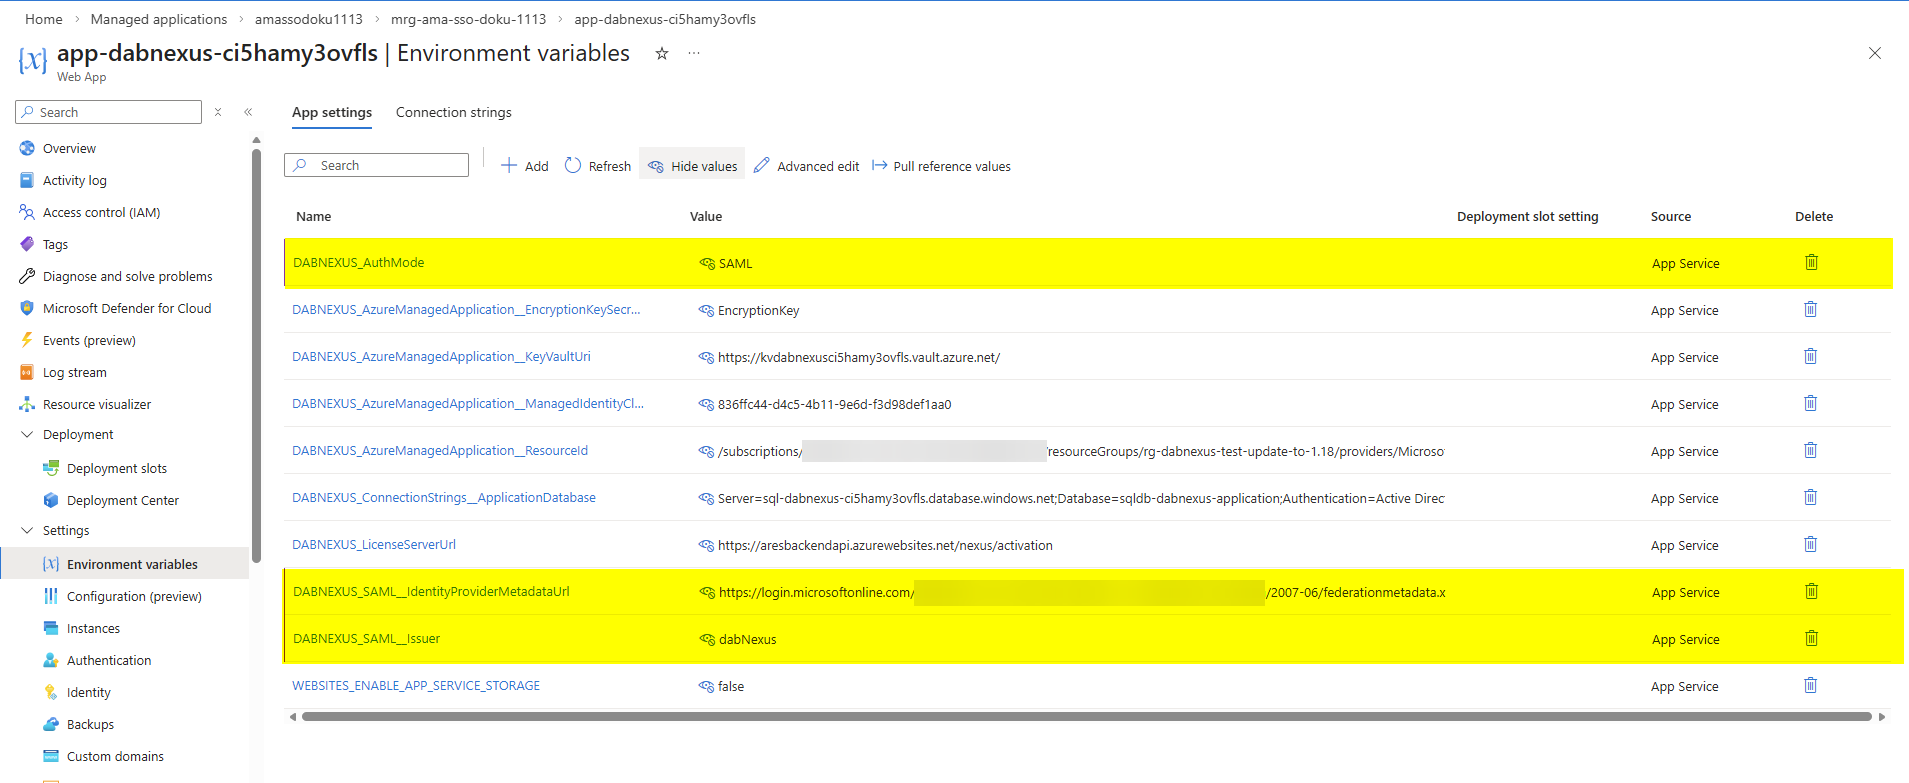Open Microsoft Defender for Cloud
The width and height of the screenshot is (1909, 783).
click(x=125, y=308)
